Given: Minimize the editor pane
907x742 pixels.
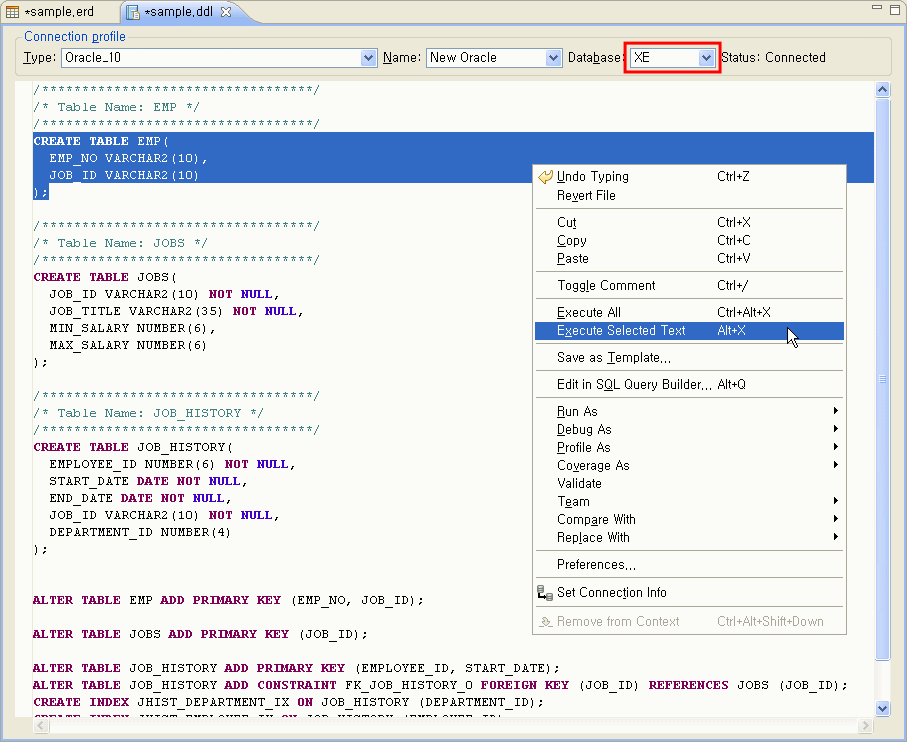Looking at the screenshot, I should tap(876, 8).
